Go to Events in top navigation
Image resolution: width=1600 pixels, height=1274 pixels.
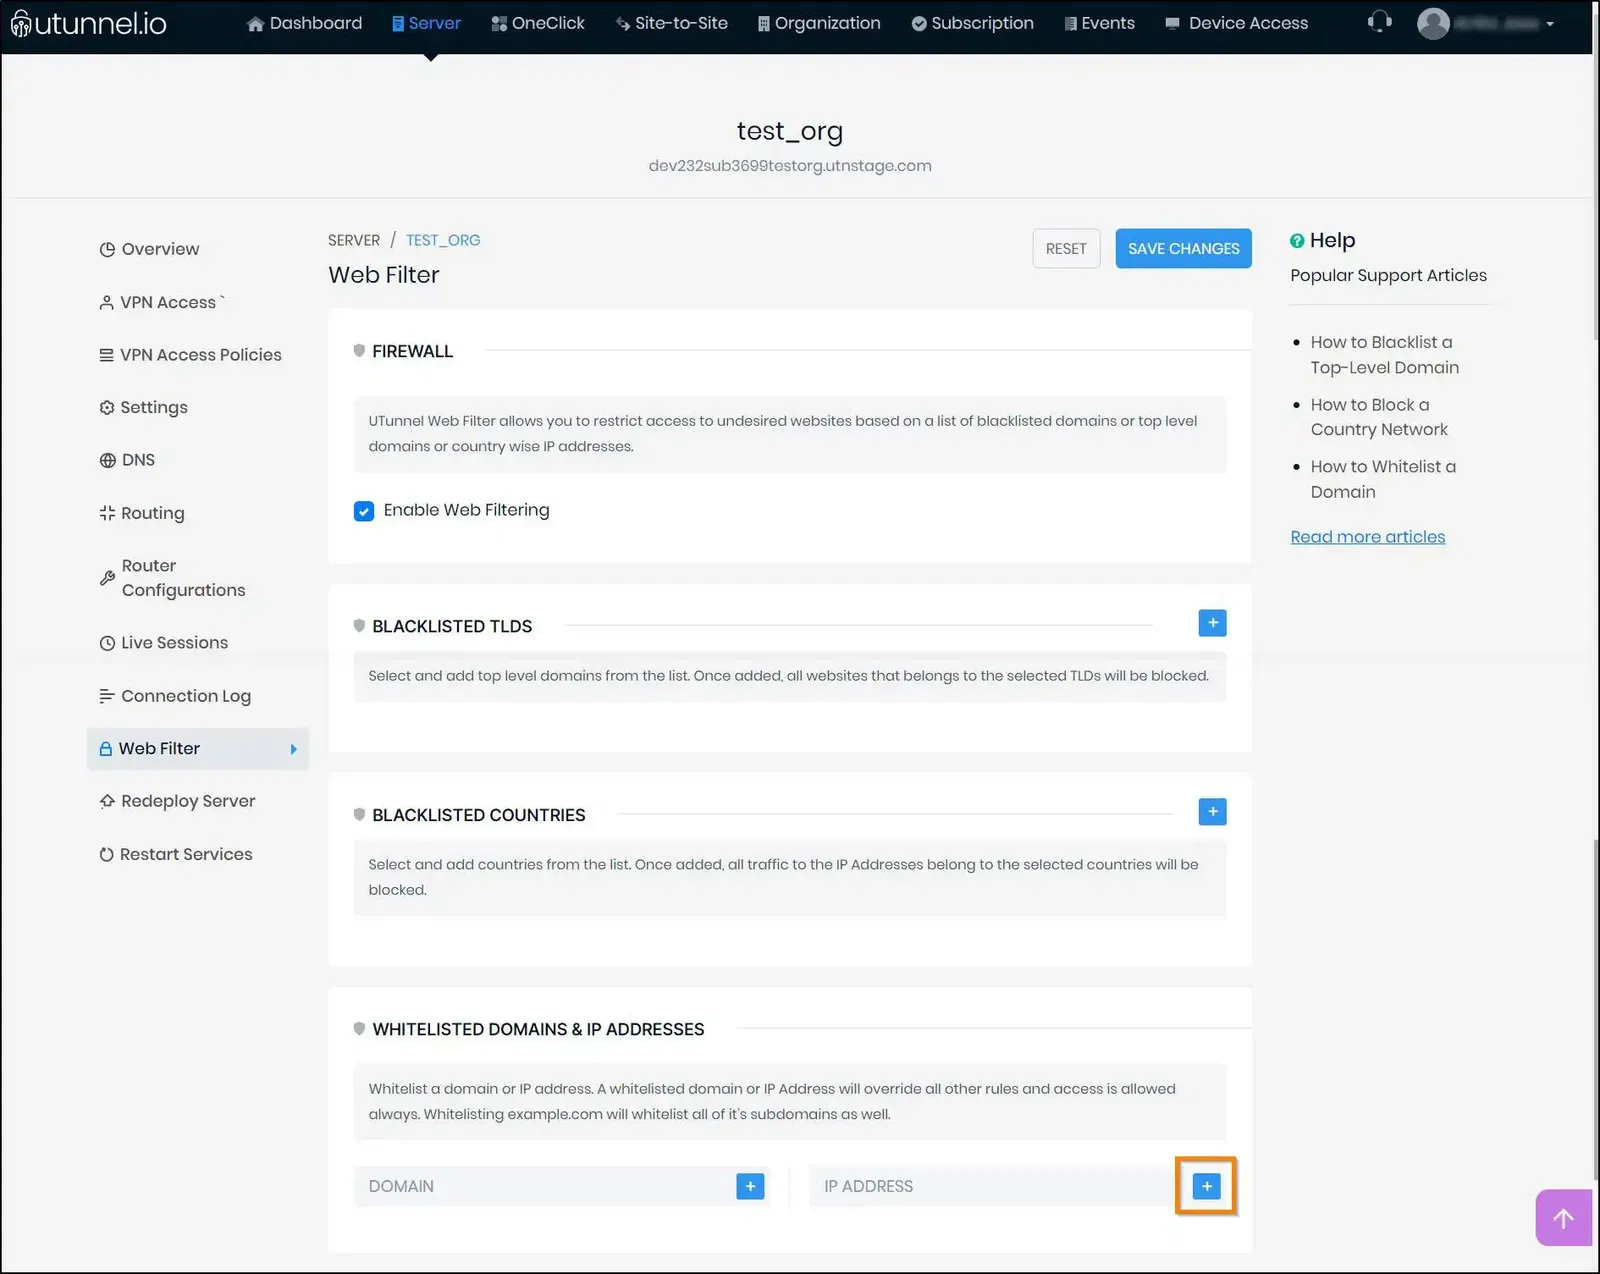click(1099, 23)
